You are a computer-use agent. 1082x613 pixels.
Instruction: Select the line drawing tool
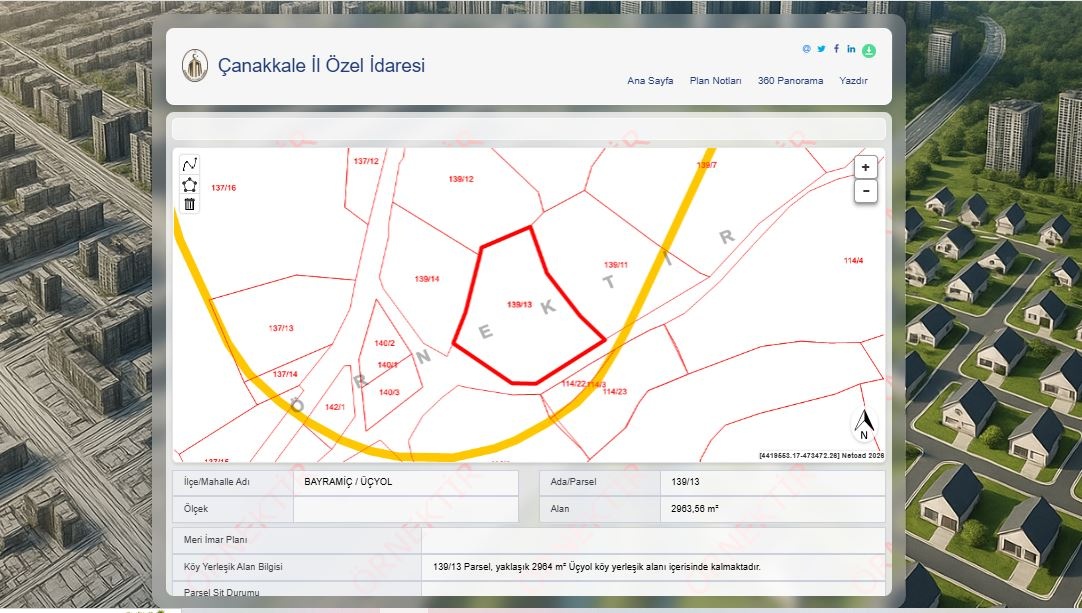click(x=190, y=164)
